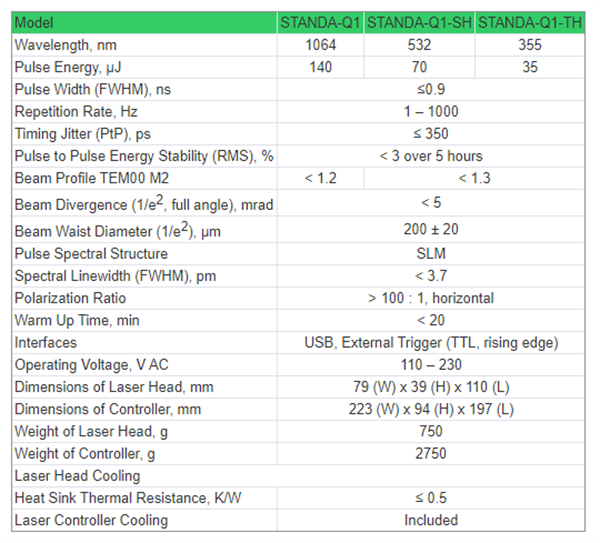Click 'Spectral Linewidth (FWHM), pm' label
Screen dimensions: 600x543
[x=115, y=276]
